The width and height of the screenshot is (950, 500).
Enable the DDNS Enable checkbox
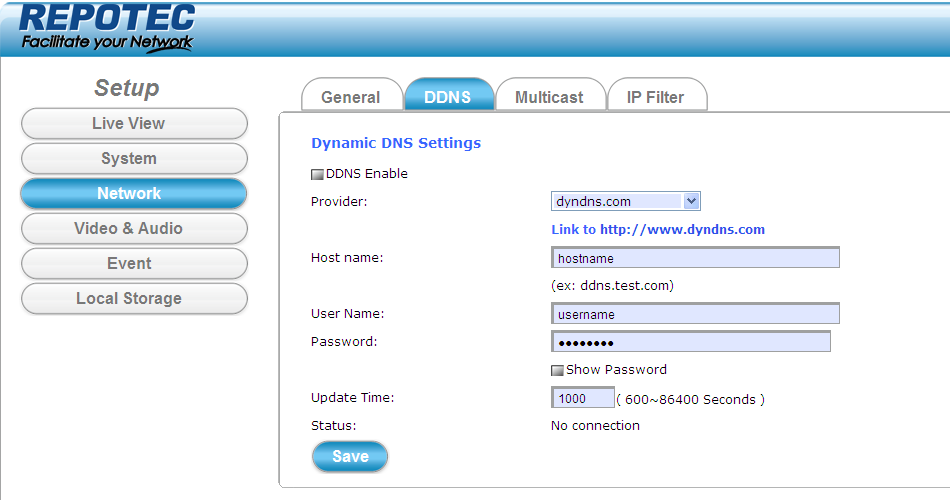[x=318, y=174]
